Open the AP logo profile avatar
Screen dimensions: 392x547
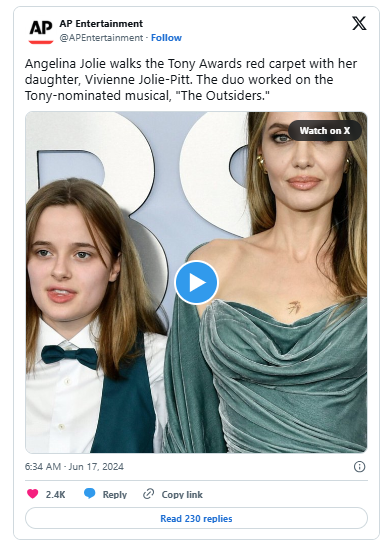click(41, 31)
